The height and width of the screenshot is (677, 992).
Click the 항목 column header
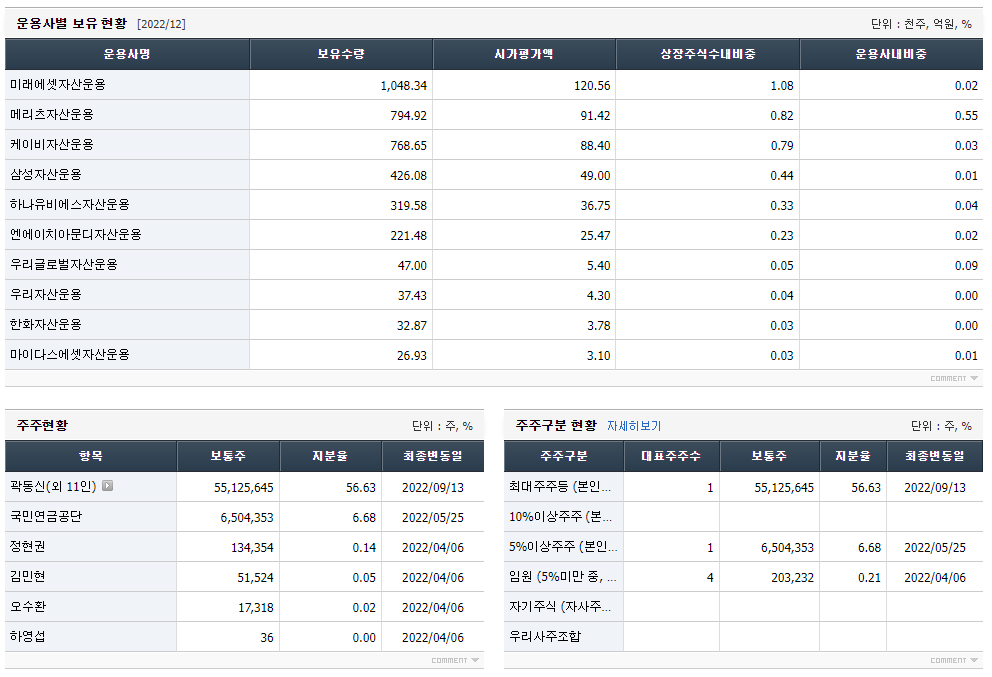click(x=91, y=456)
